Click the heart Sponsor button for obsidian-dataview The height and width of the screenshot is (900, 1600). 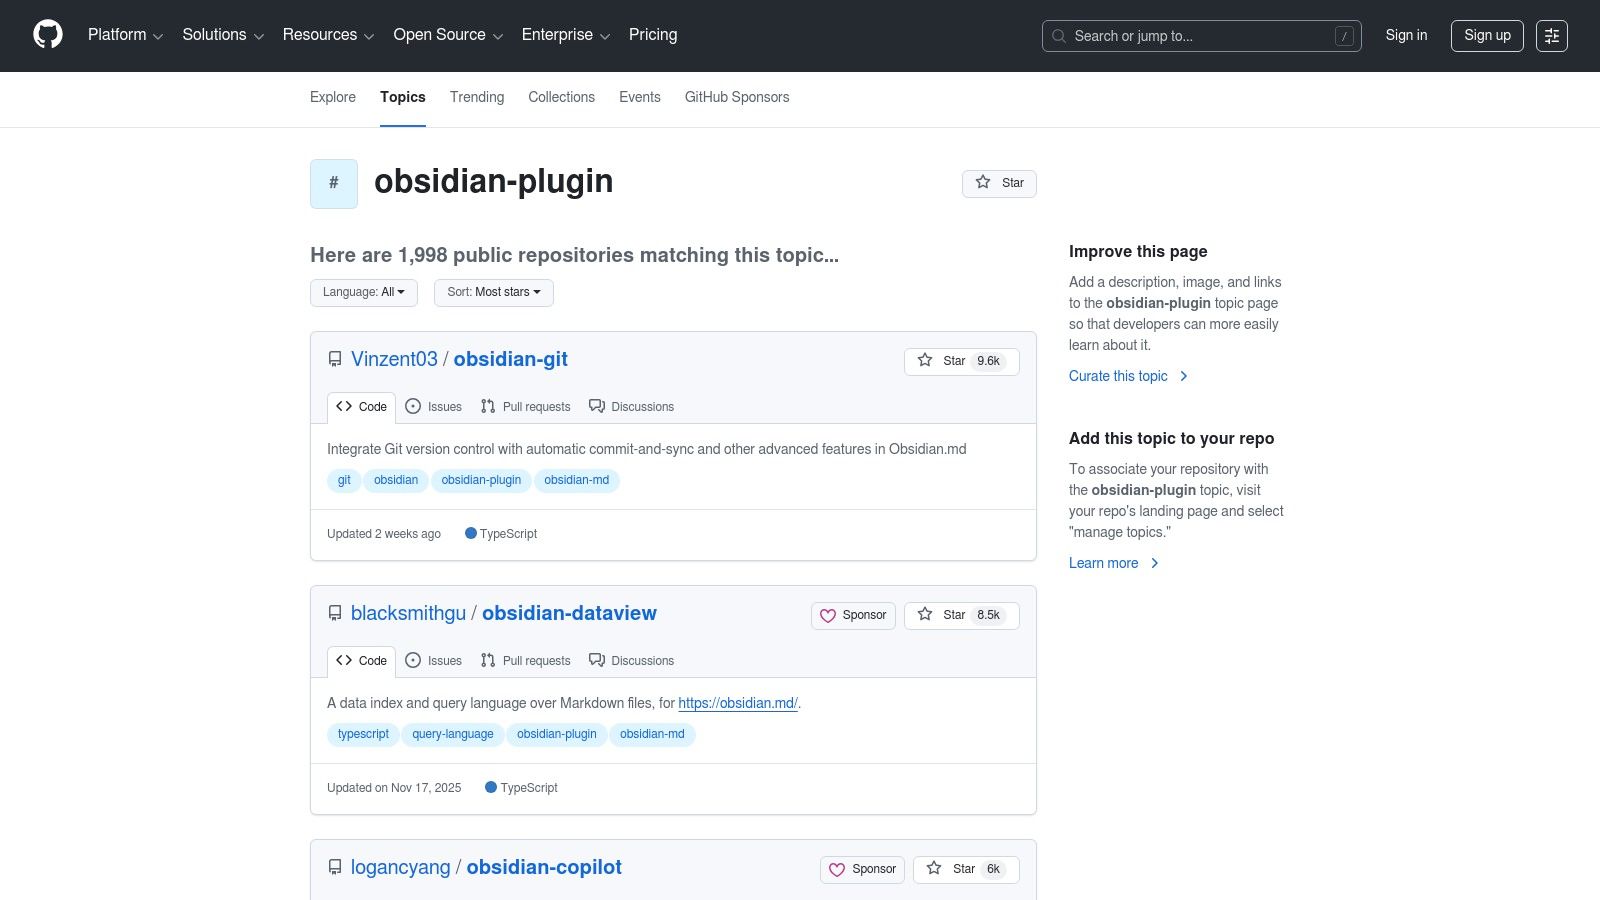853,616
